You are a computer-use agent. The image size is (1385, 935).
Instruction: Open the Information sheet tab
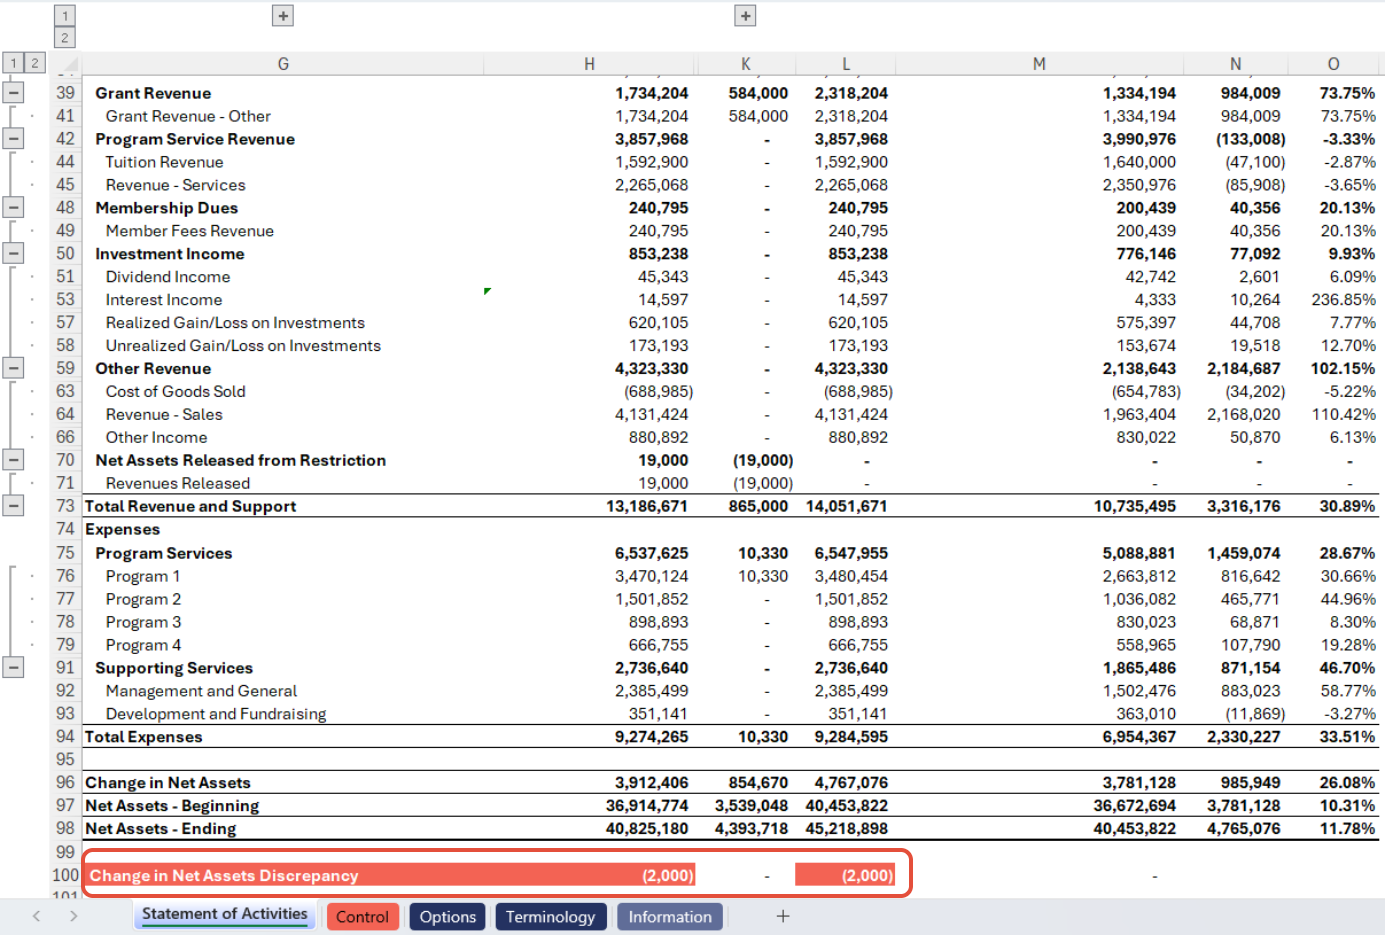tap(670, 917)
